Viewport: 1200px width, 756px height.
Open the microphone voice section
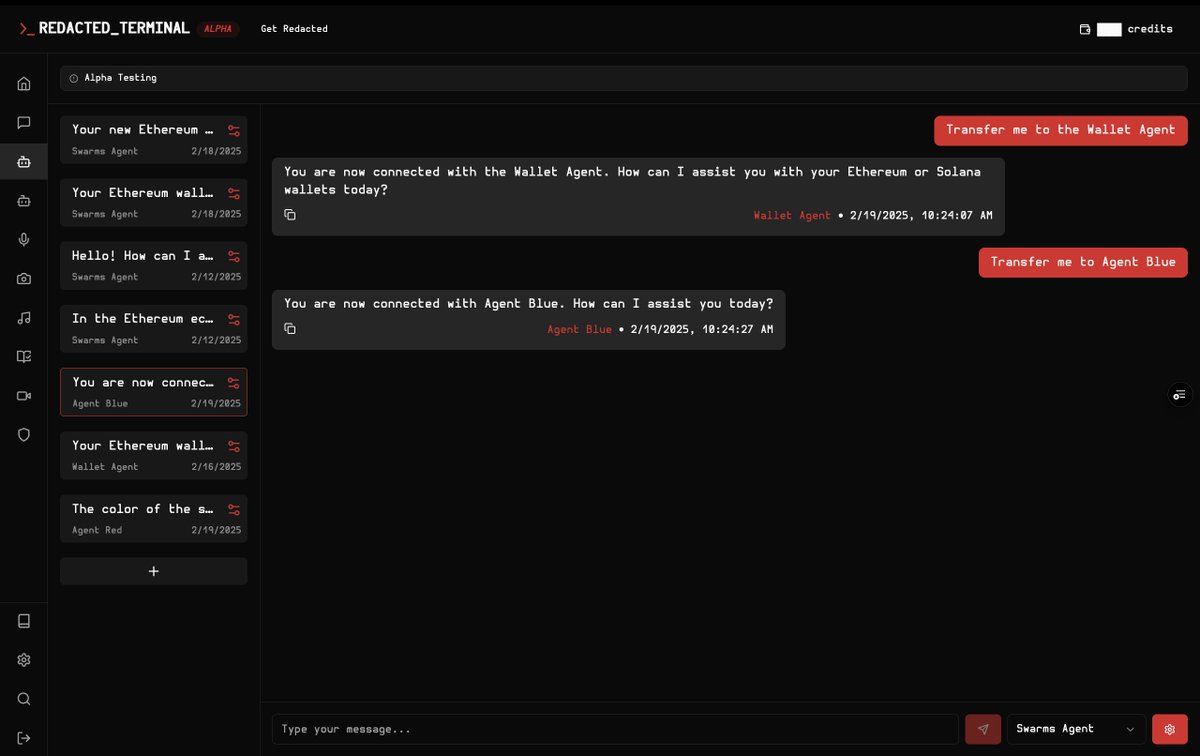(24, 239)
